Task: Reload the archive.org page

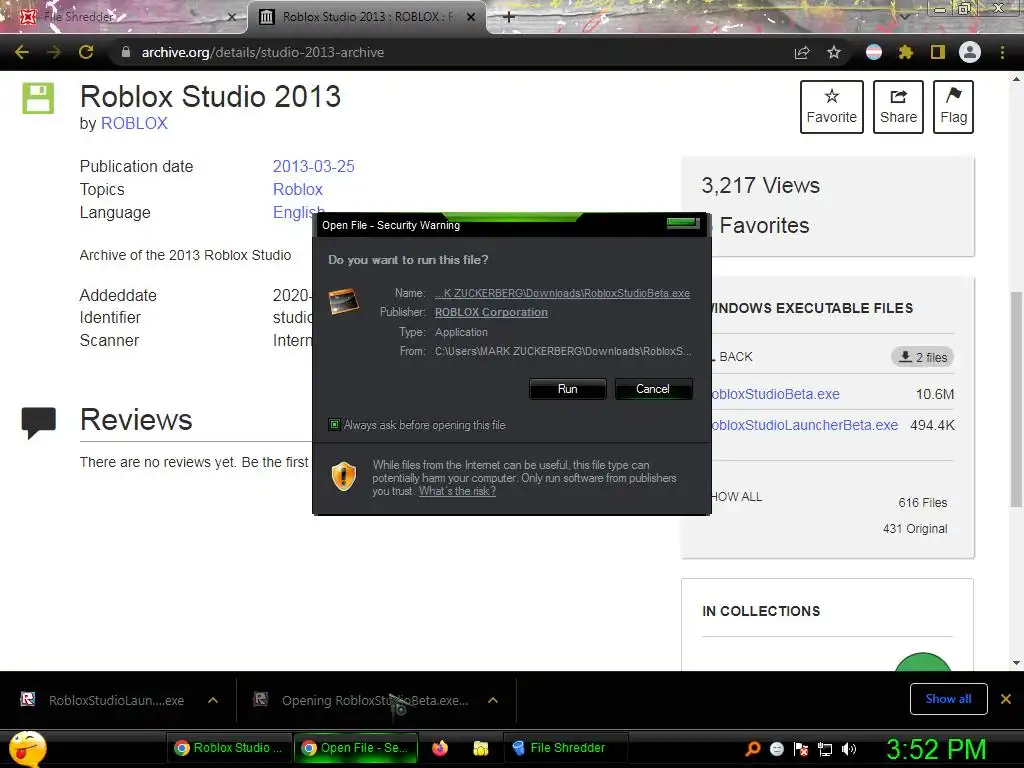Action: (x=86, y=52)
